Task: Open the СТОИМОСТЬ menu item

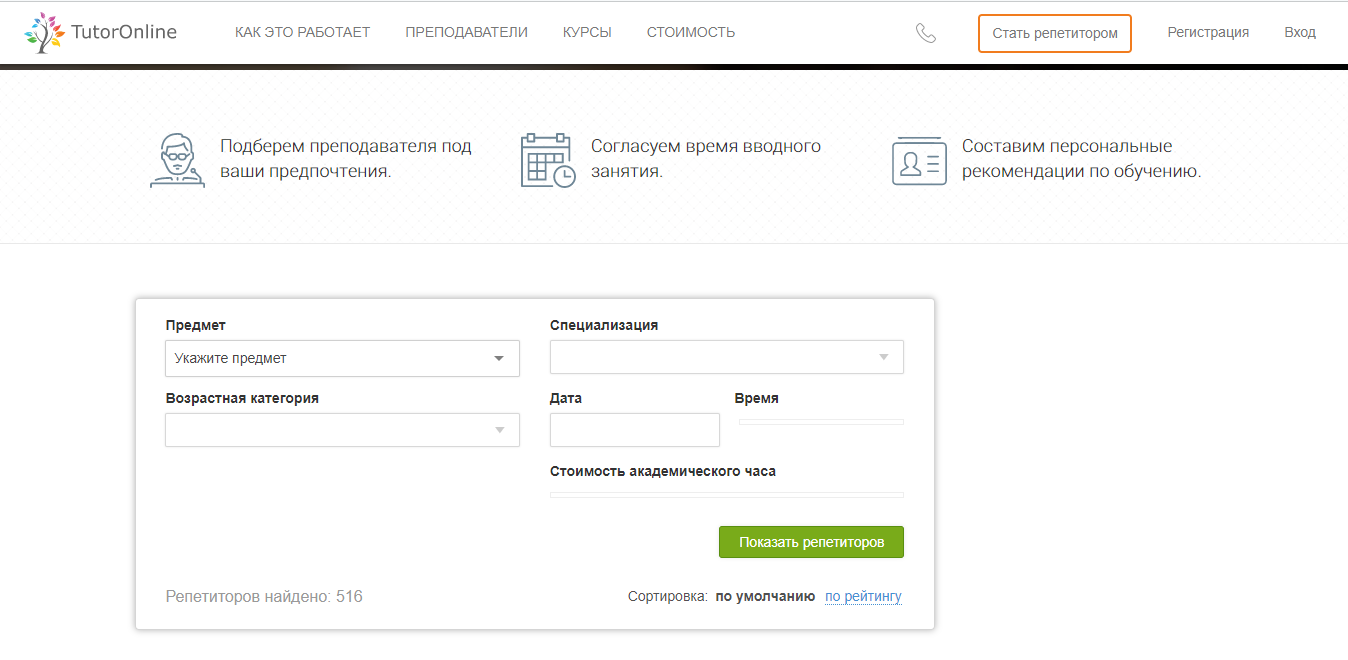Action: [690, 31]
